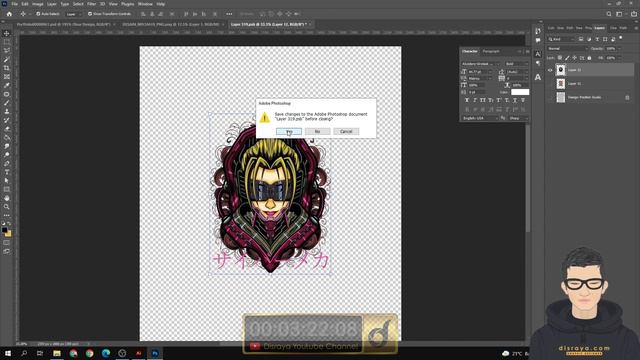Select the Magic Wand tool

click(7, 60)
